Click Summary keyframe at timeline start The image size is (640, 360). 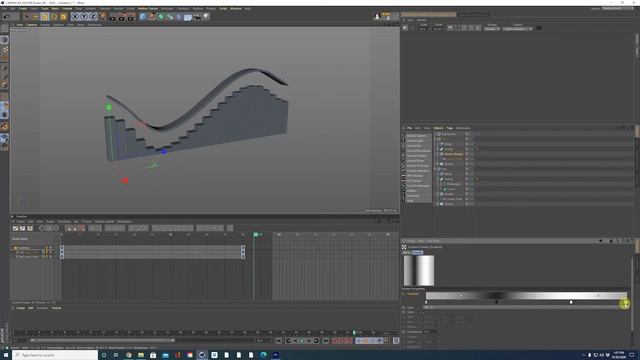click(62, 248)
